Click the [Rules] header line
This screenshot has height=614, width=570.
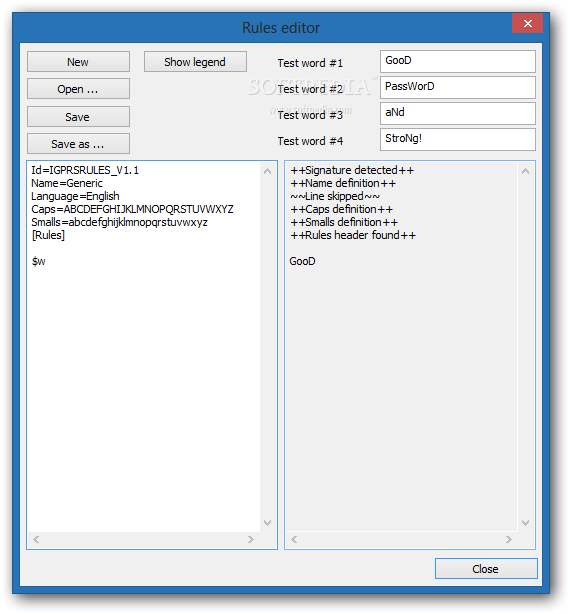click(48, 235)
